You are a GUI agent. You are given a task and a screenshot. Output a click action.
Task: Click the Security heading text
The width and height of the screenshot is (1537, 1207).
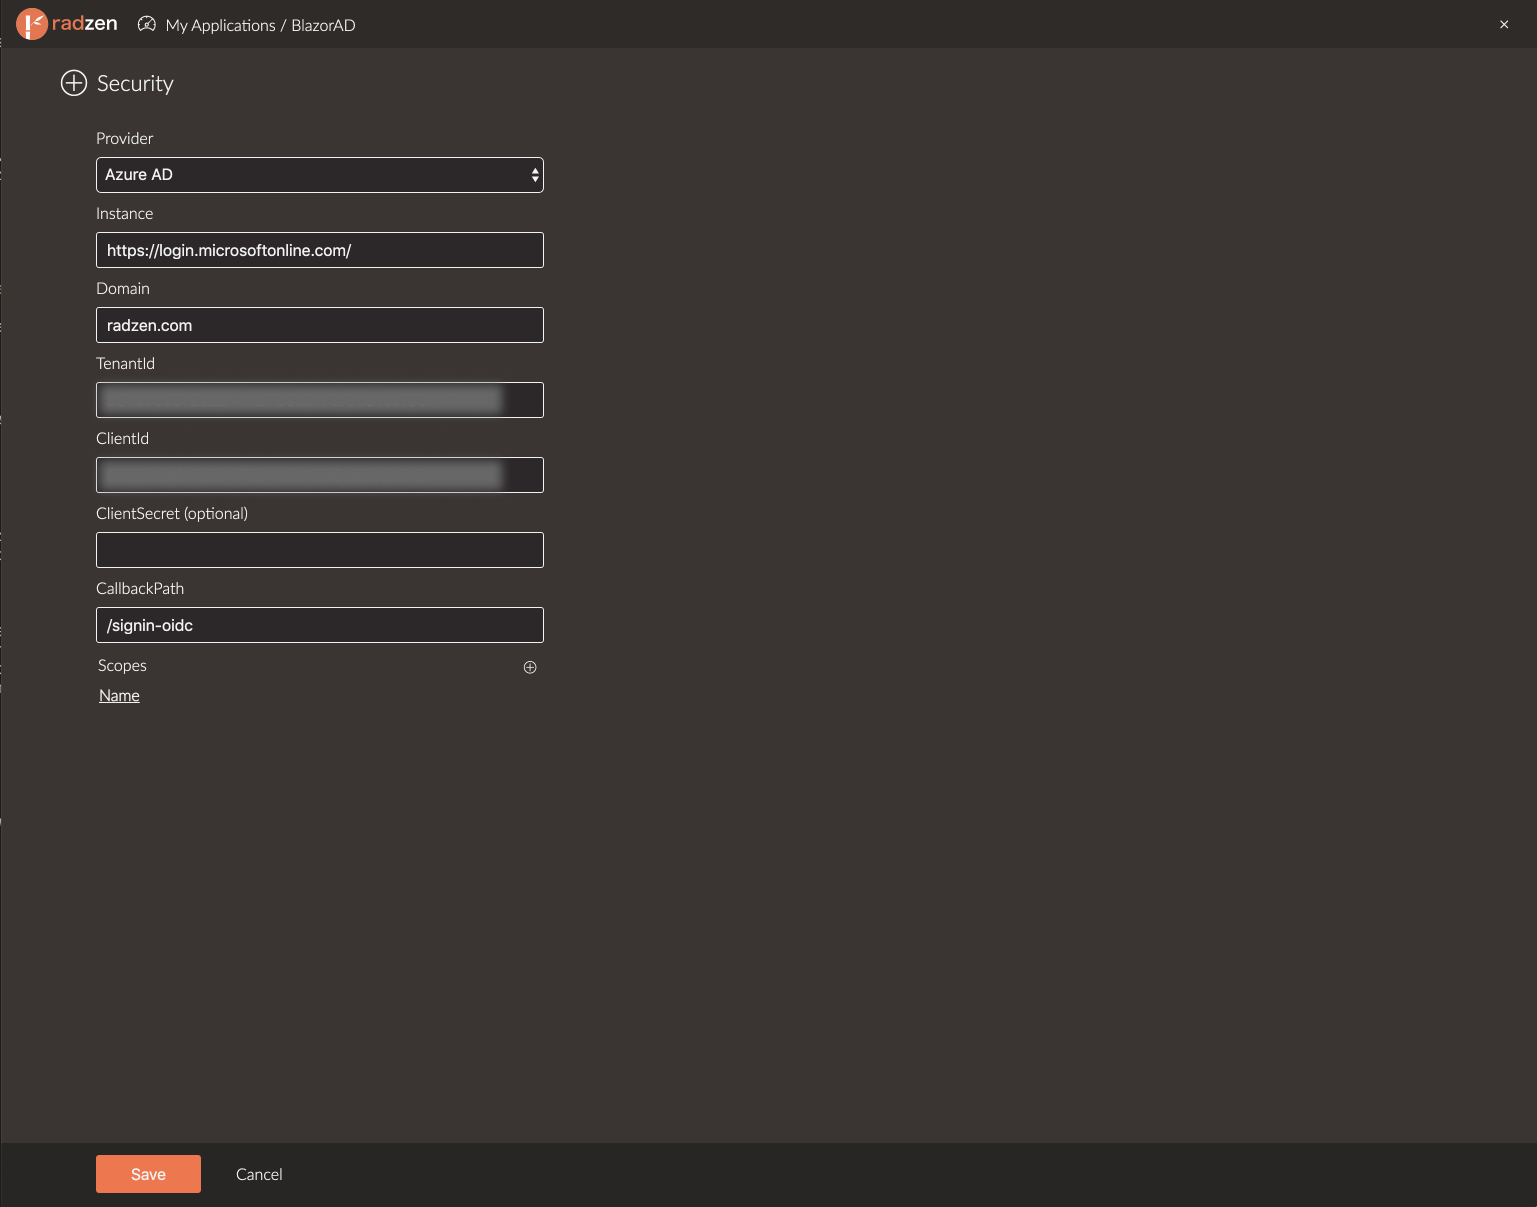135,83
